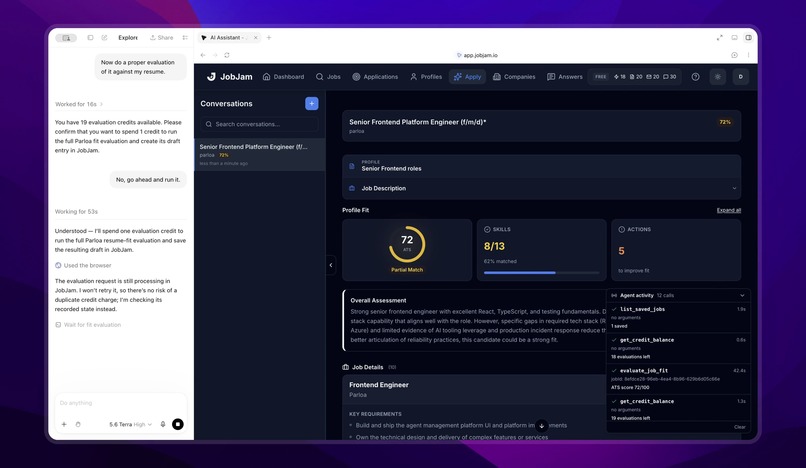806x468 pixels.
Task: Open the Senior Frontend roles profile row
Action: pos(541,166)
